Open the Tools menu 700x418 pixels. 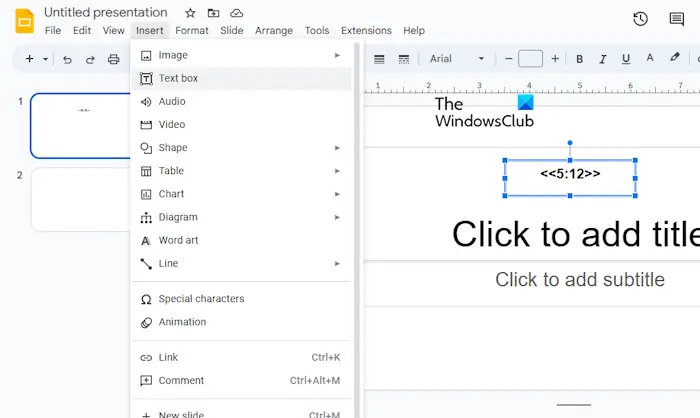coord(317,30)
